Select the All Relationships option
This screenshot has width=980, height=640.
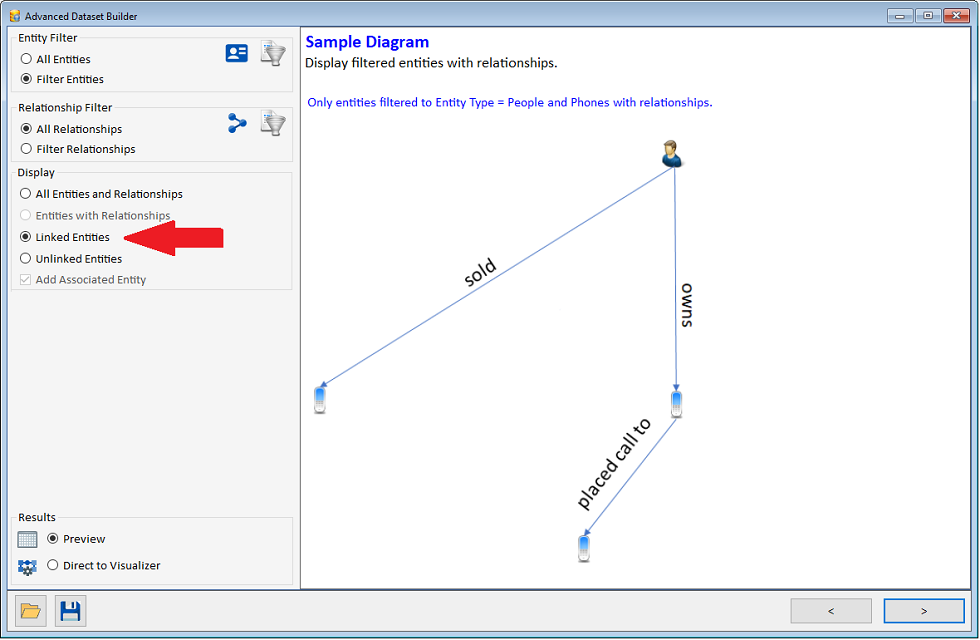[27, 128]
